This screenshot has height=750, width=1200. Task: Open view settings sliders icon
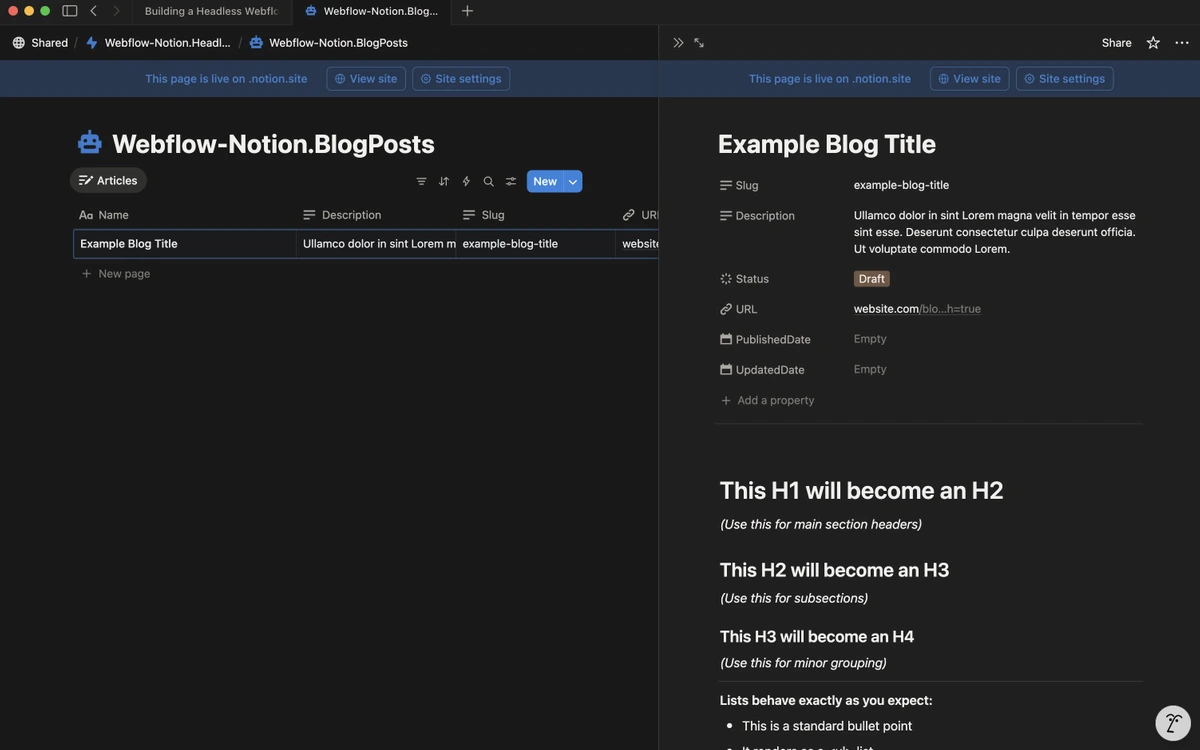[511, 181]
